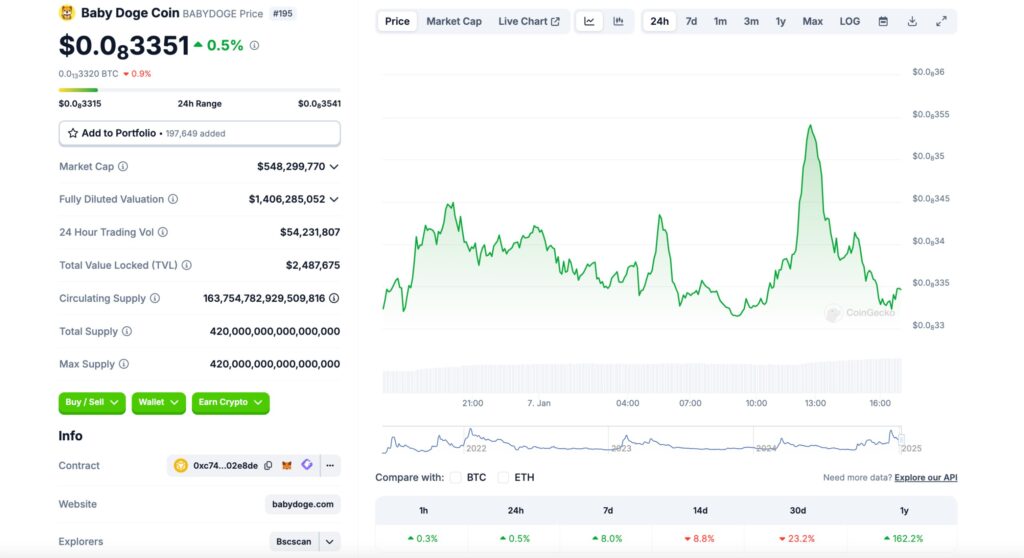
Task: Download chart data
Action: coord(912,22)
